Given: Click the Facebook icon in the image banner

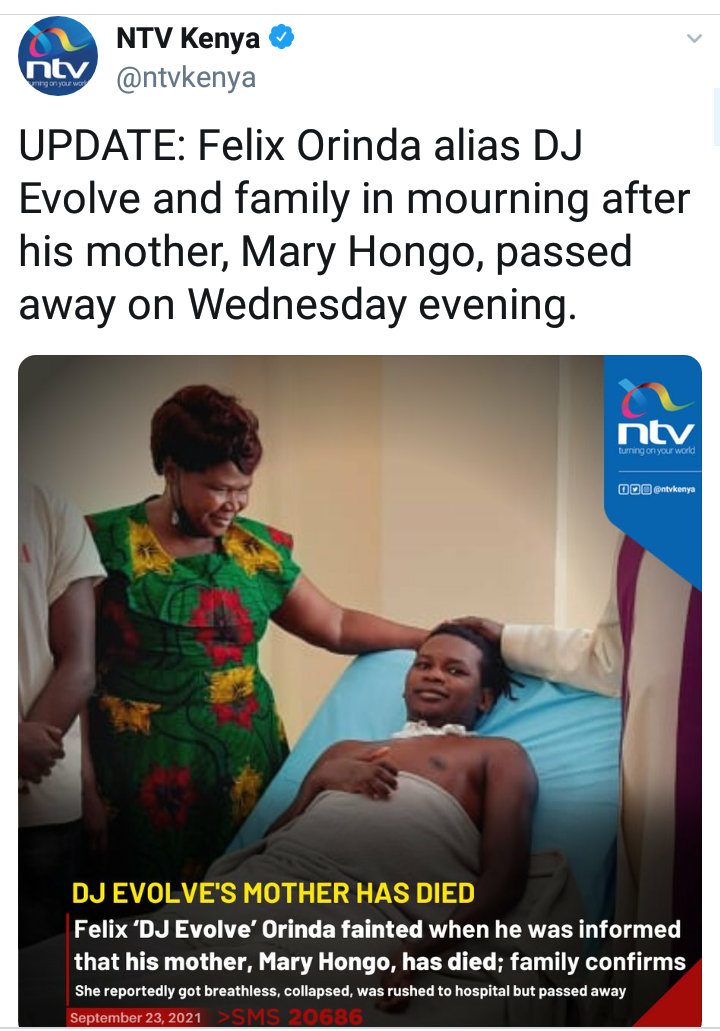Looking at the screenshot, I should pyautogui.click(x=623, y=489).
